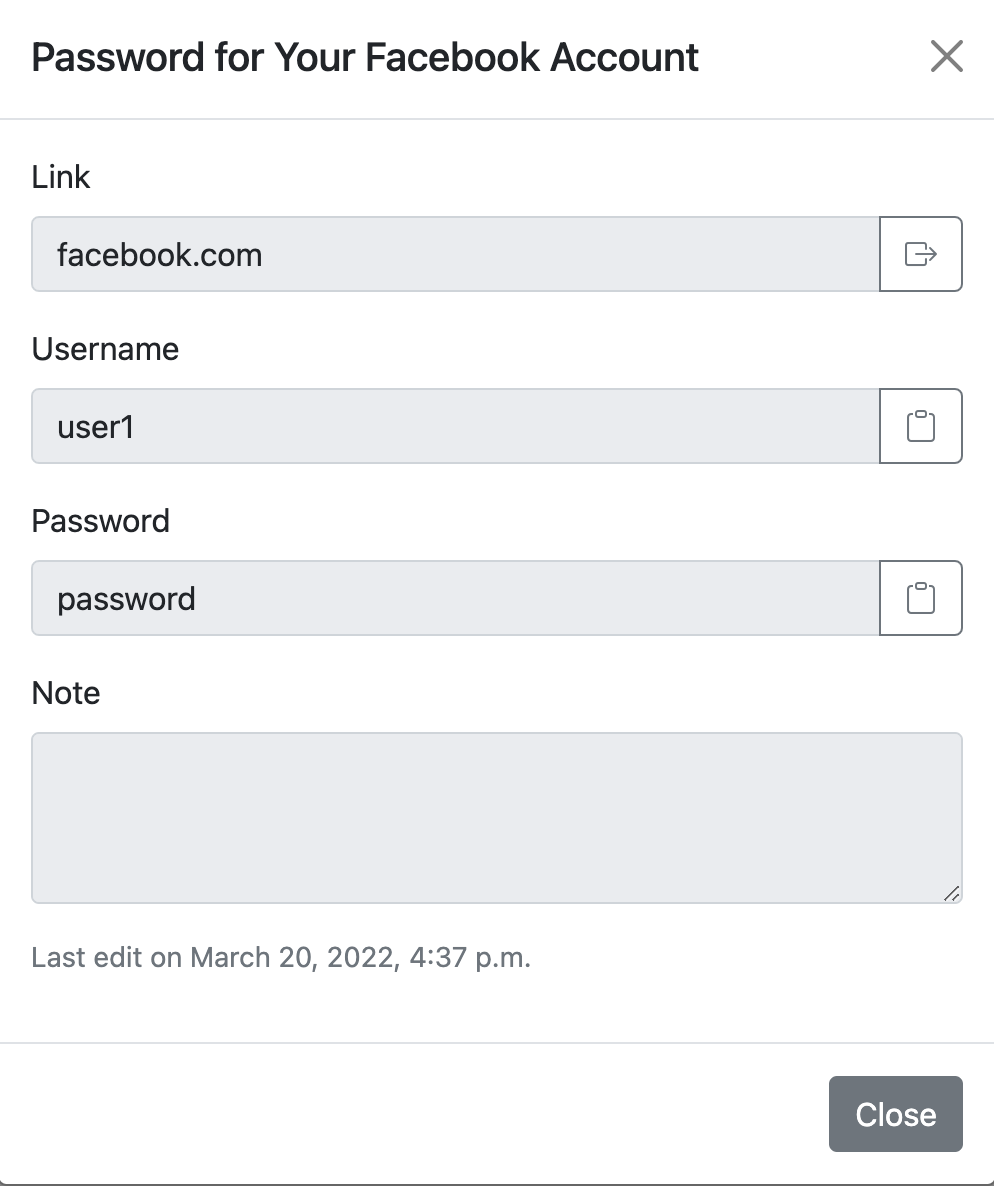Click the March 20, 2022 date text
Viewport: 994px width, 1186px height.
(294, 958)
